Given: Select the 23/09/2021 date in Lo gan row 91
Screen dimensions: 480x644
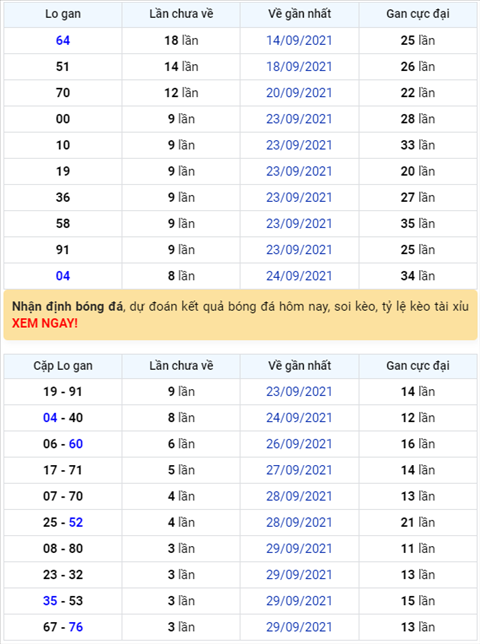Looking at the screenshot, I should (x=299, y=250).
